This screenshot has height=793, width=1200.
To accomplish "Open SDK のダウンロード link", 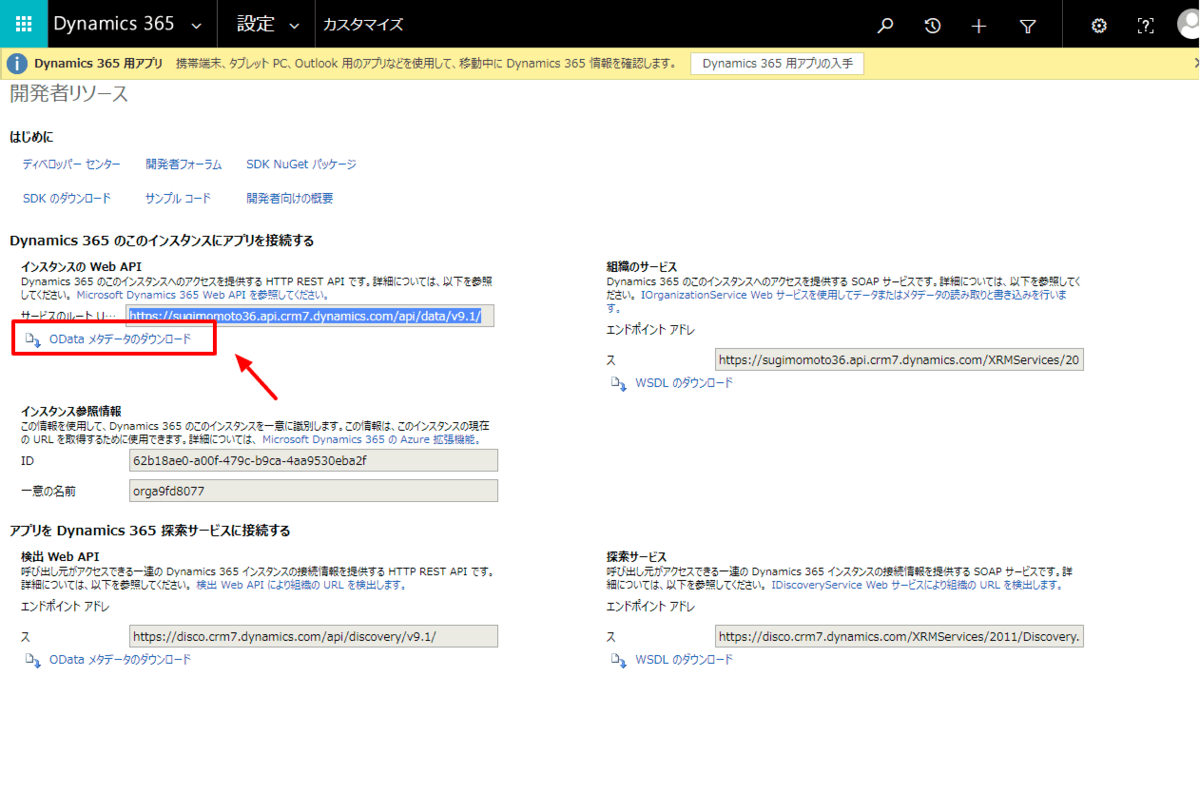I will click(x=66, y=198).
